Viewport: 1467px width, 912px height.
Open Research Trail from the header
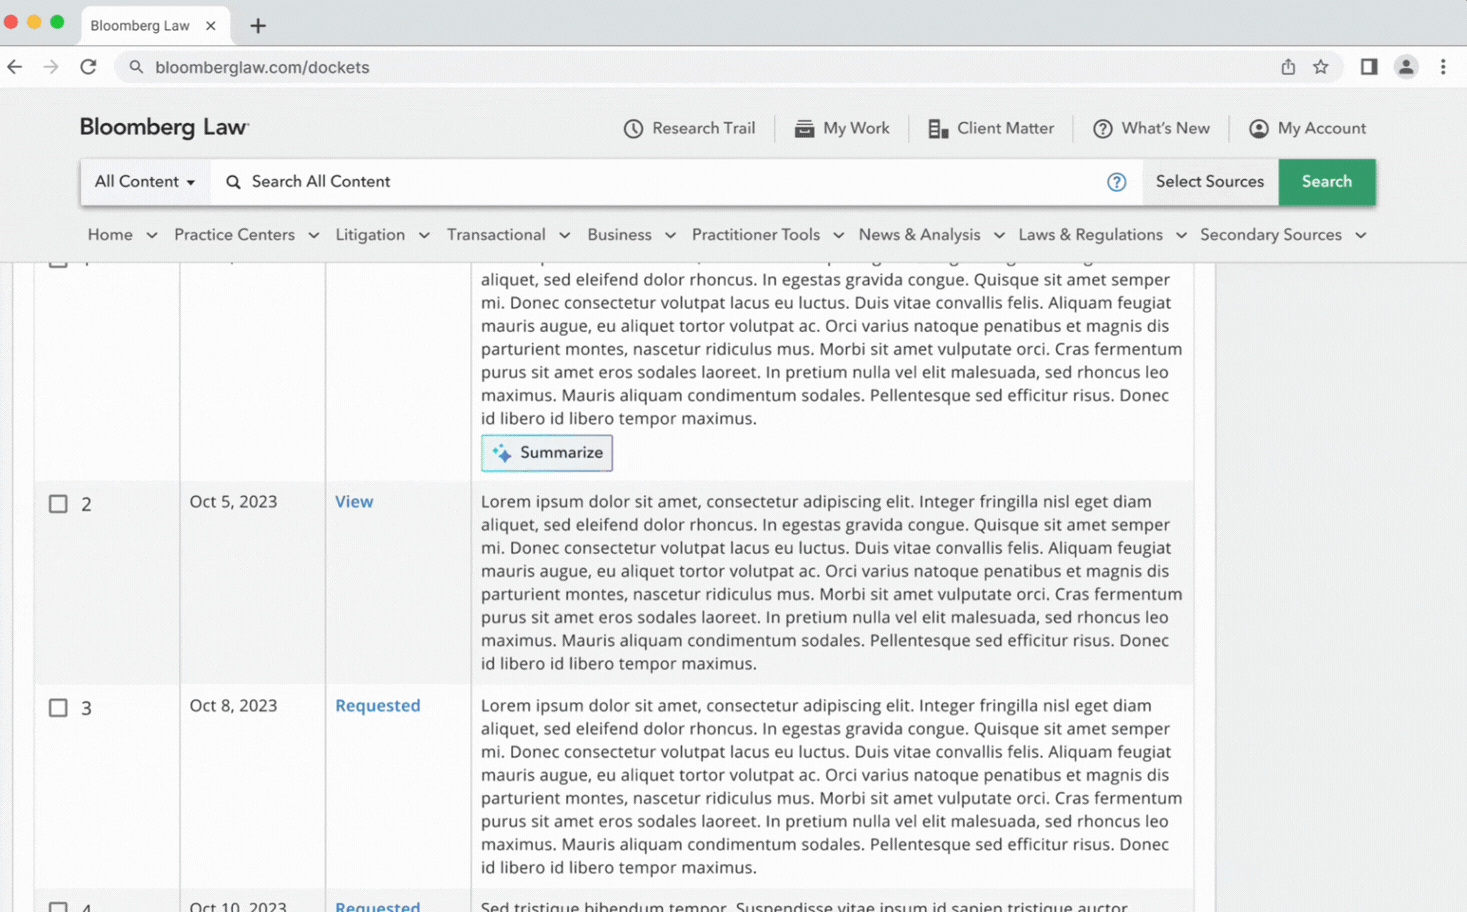(689, 128)
